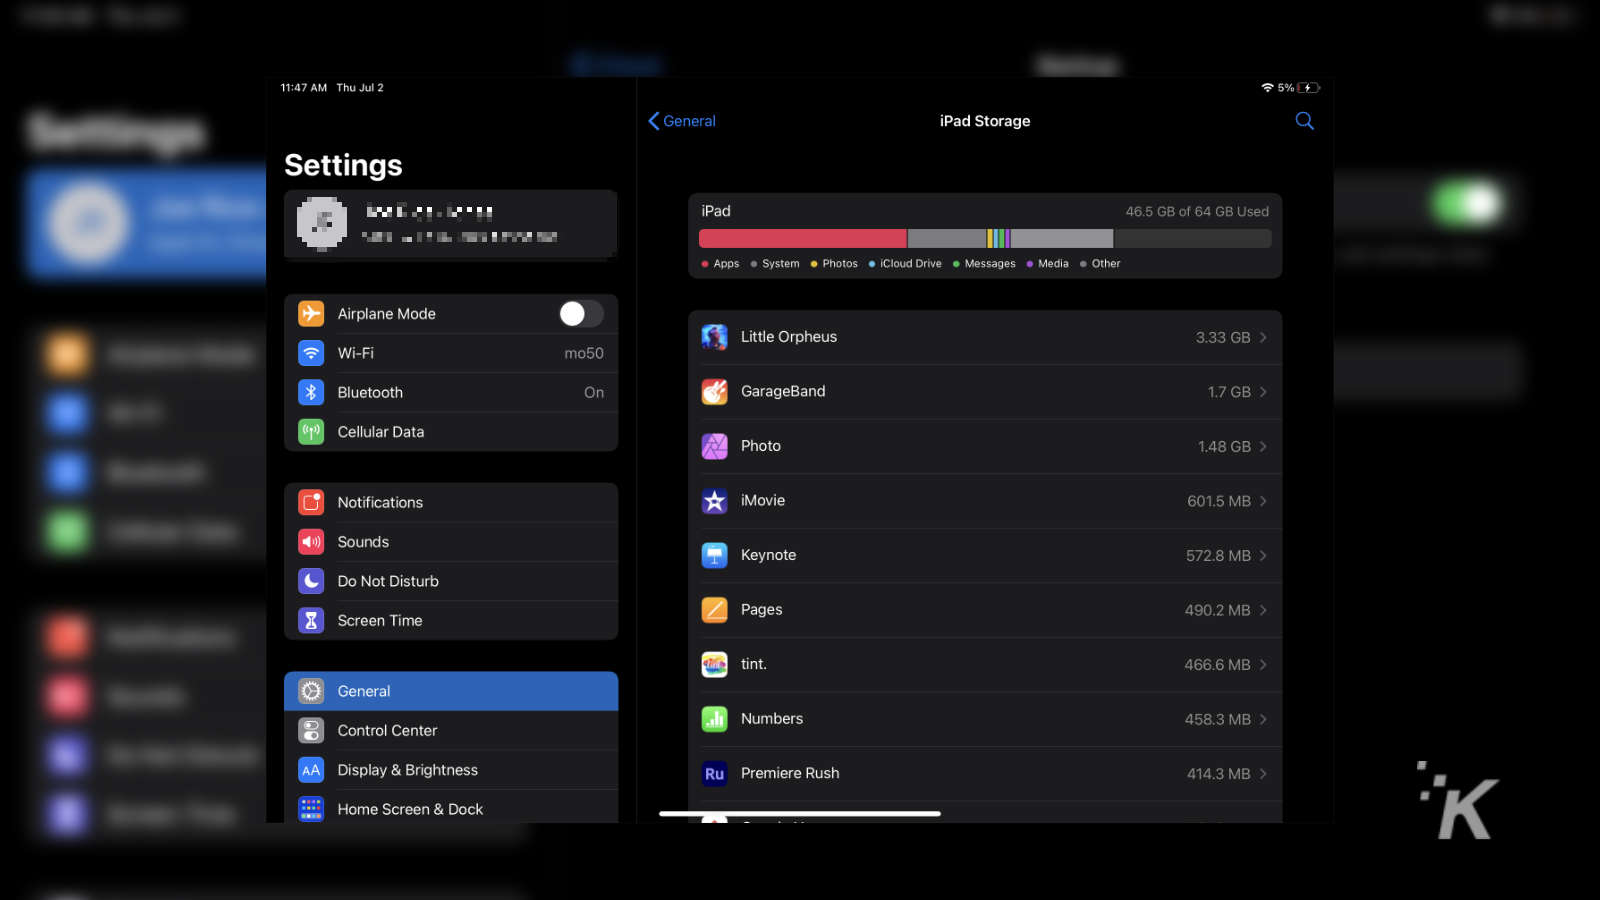Open the Notifications settings row
Viewport: 1600px width, 900px height.
pyautogui.click(x=451, y=502)
